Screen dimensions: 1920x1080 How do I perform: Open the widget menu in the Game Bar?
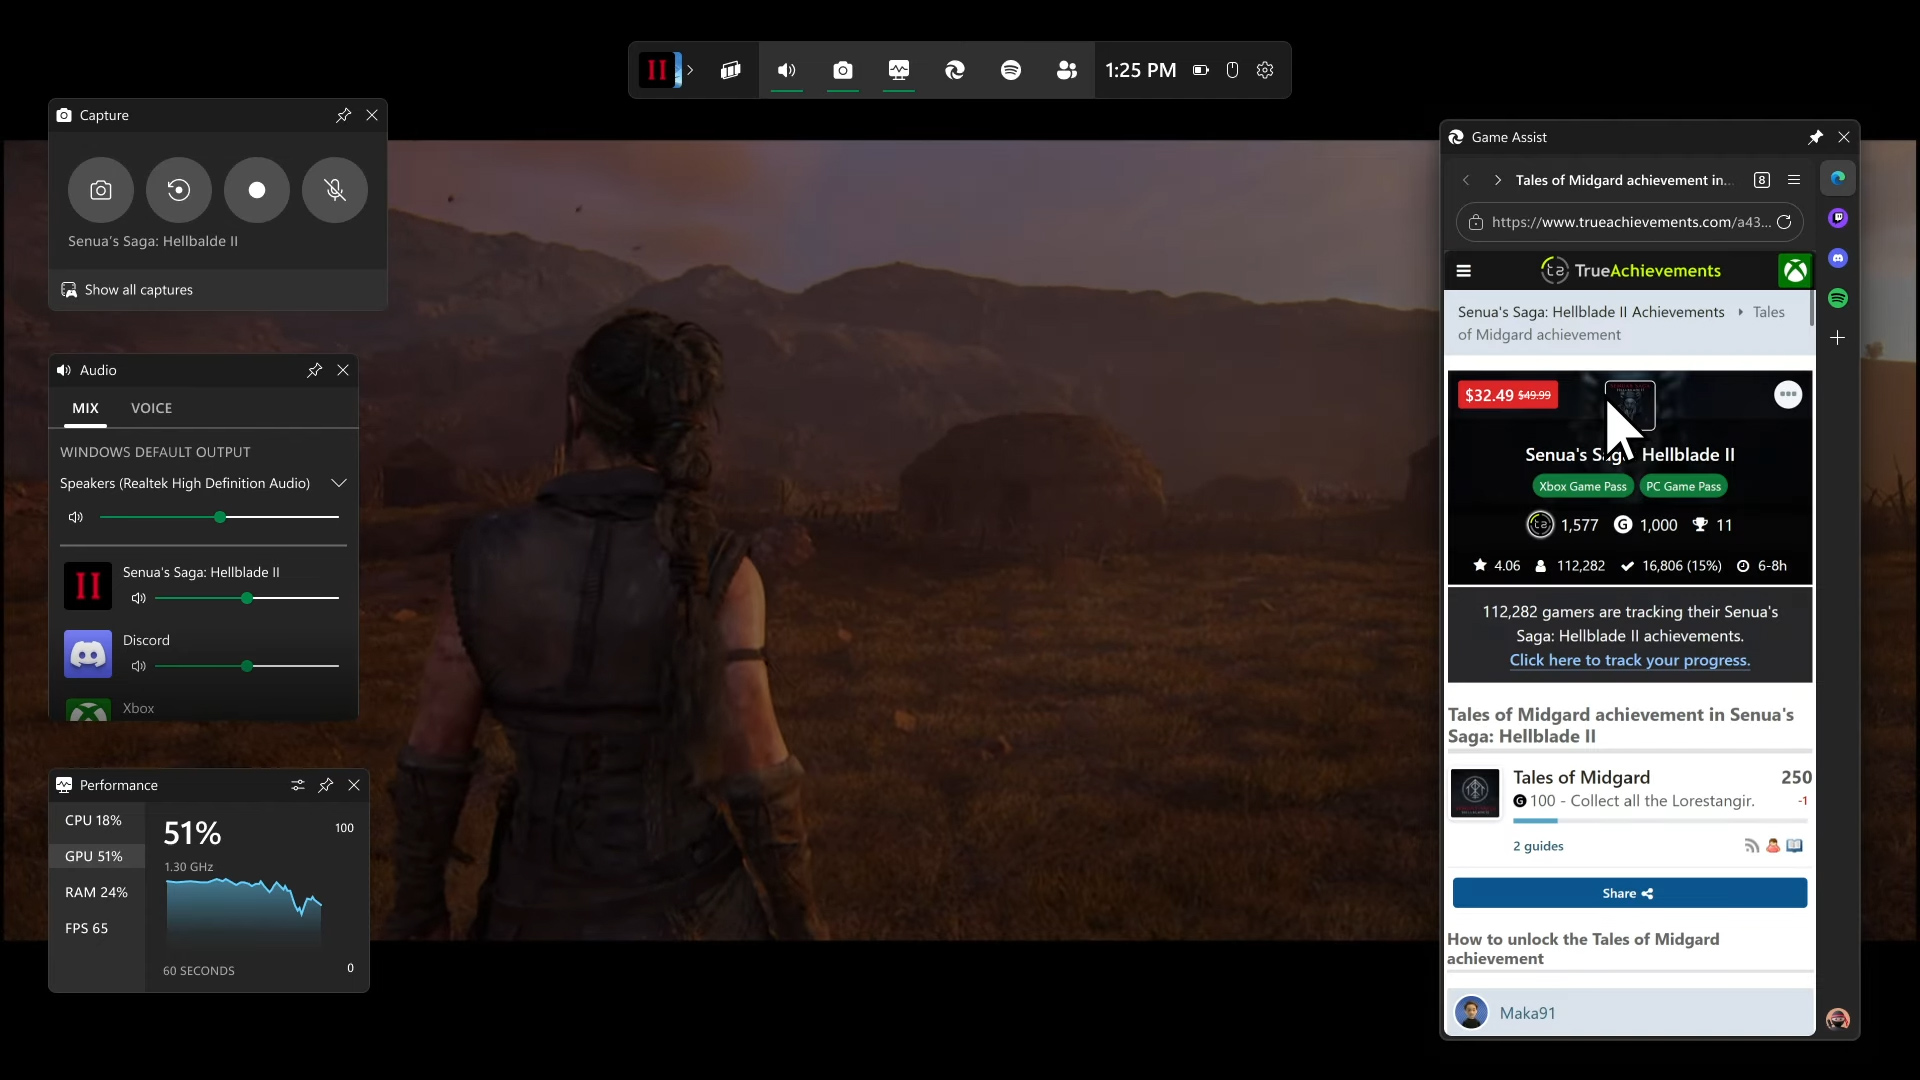731,70
